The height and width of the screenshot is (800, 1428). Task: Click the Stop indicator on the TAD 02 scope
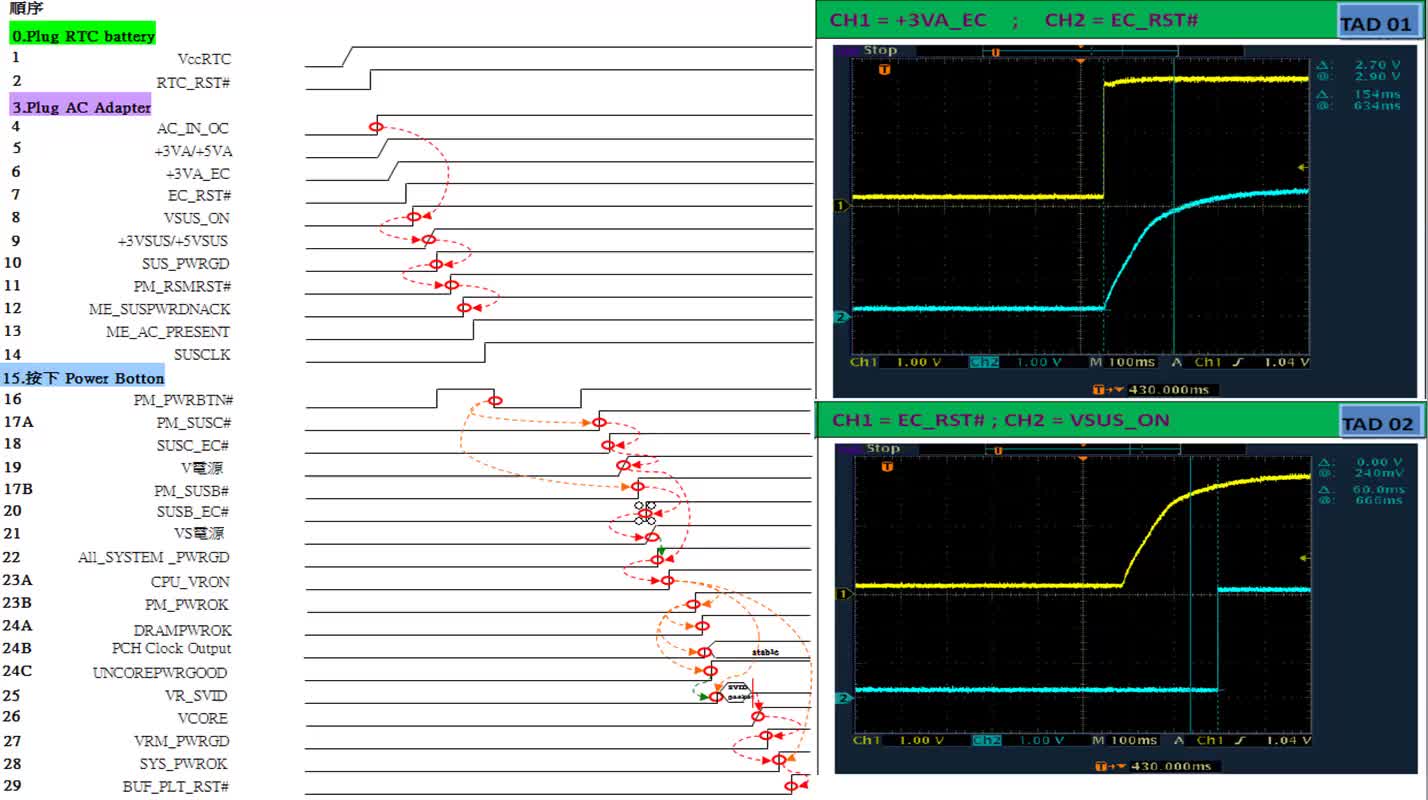click(883, 448)
